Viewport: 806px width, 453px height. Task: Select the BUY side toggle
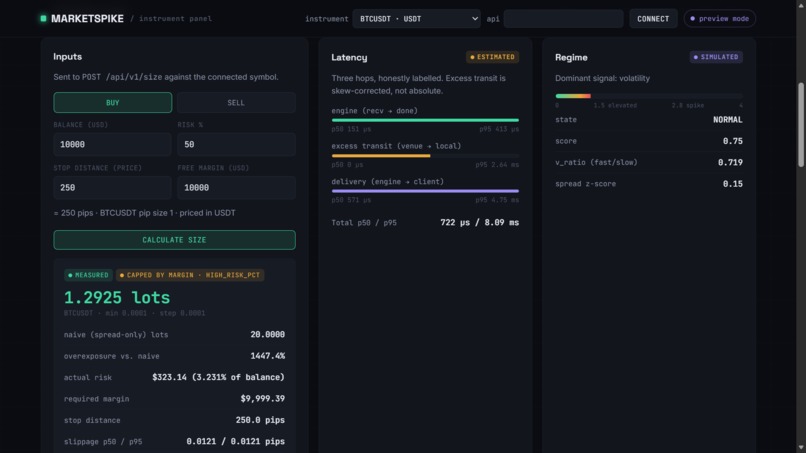[113, 103]
